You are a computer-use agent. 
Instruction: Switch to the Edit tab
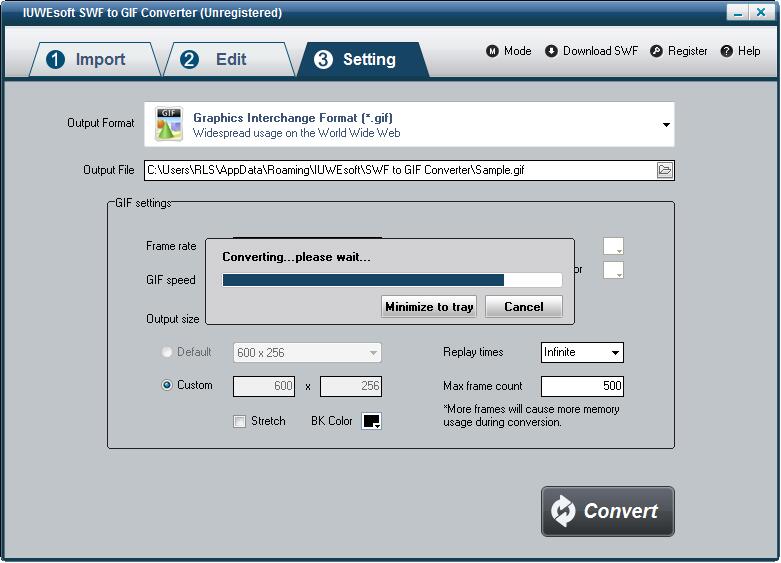point(230,59)
